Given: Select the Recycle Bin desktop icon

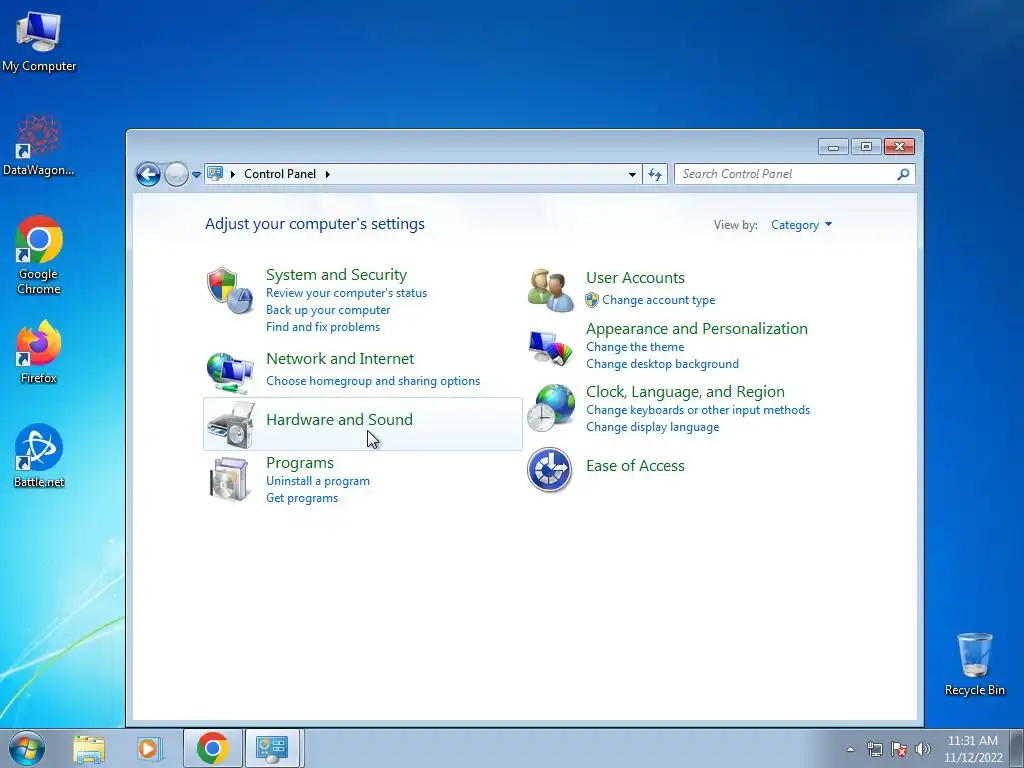Looking at the screenshot, I should click(974, 665).
